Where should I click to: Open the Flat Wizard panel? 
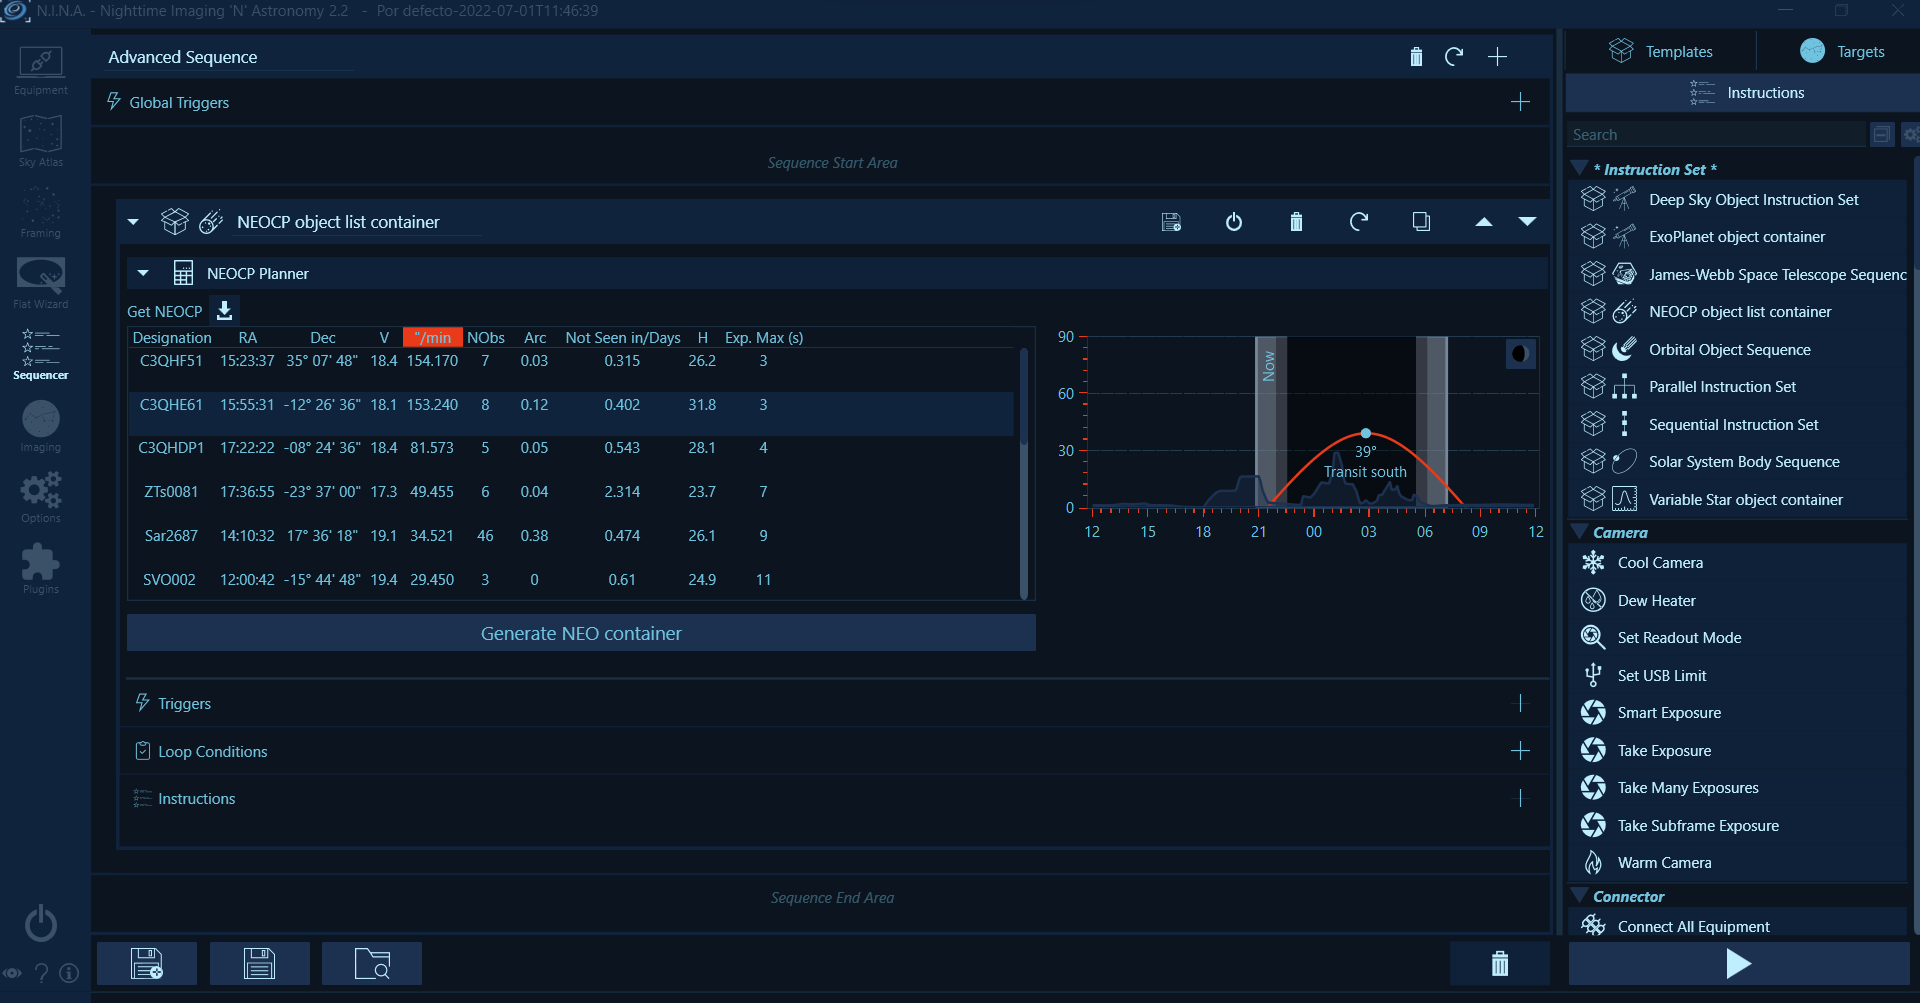40,282
